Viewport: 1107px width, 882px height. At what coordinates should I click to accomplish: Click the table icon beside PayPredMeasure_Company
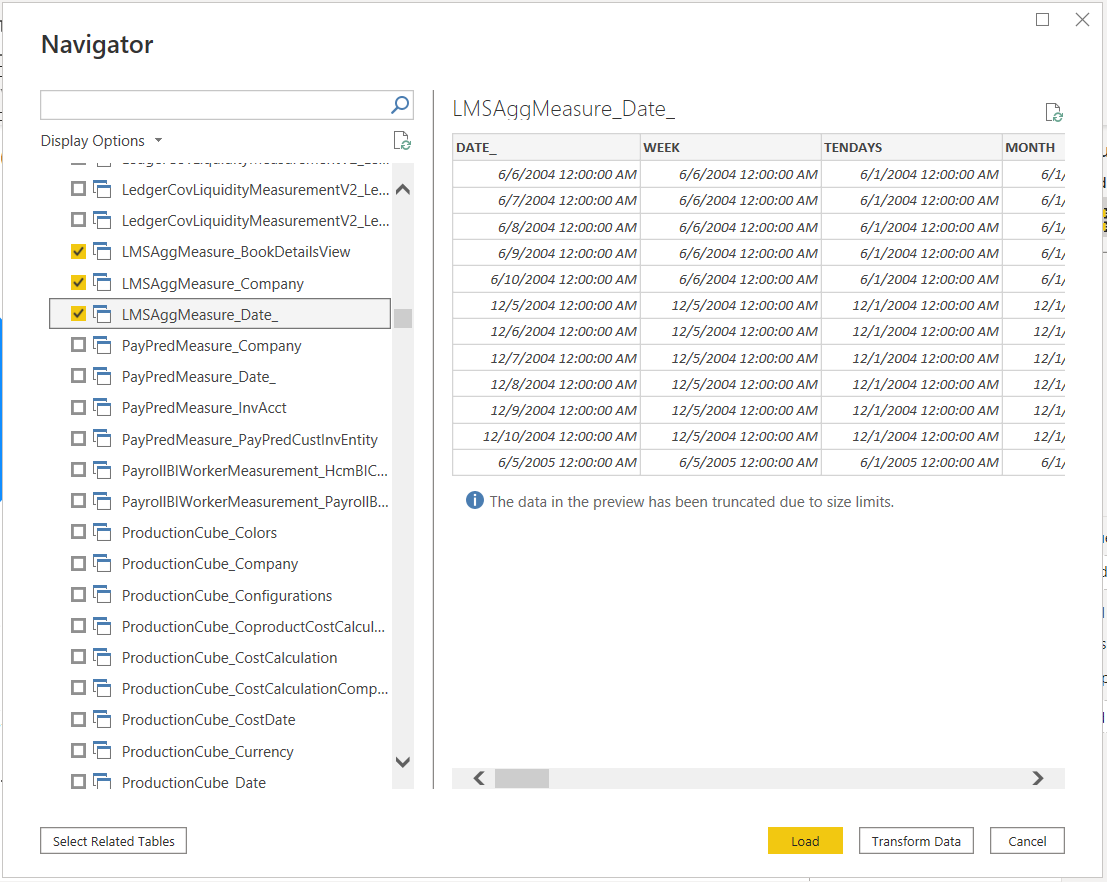coord(102,346)
